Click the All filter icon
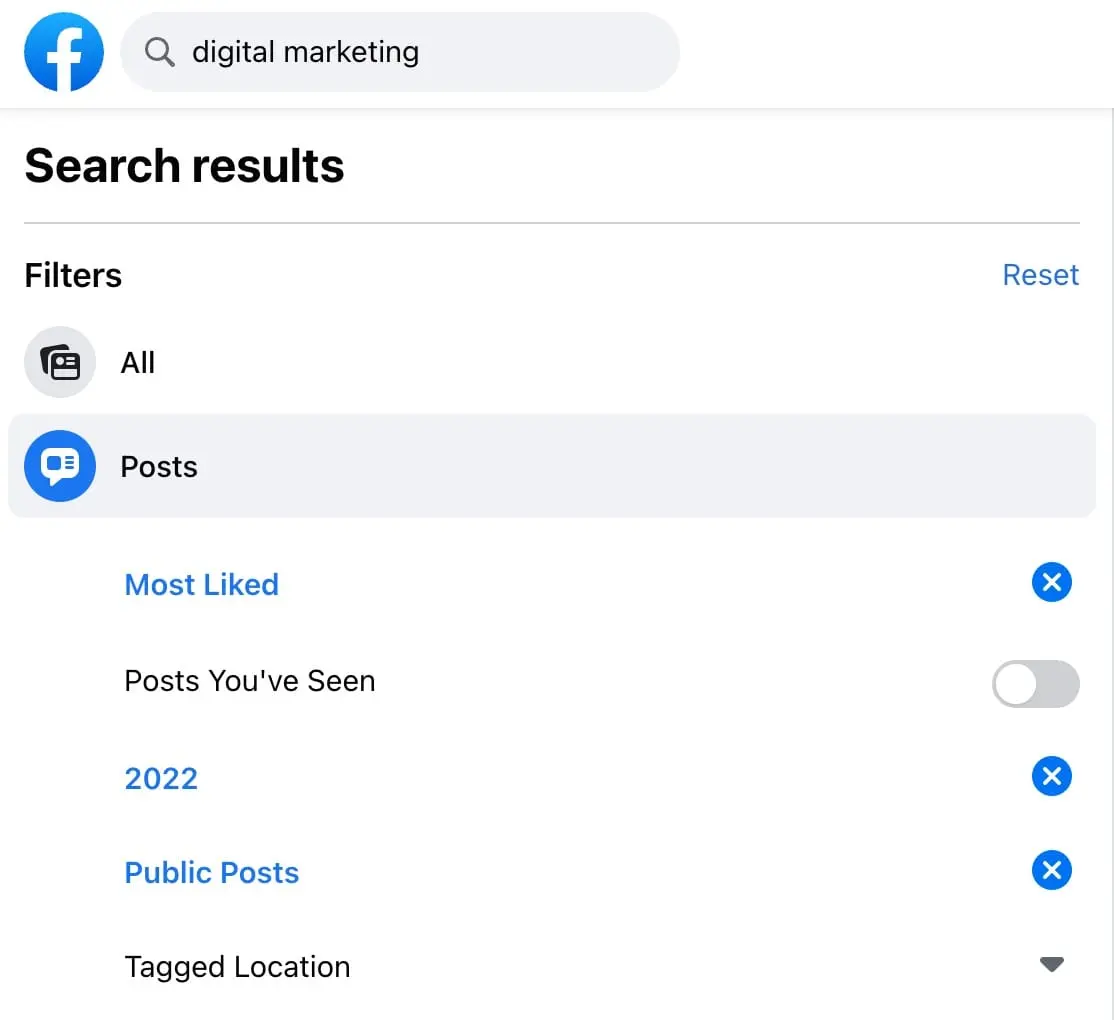 [x=60, y=362]
